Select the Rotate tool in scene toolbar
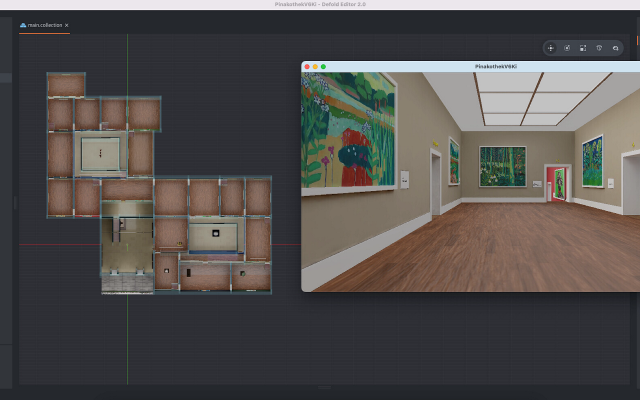The width and height of the screenshot is (640, 400). tap(567, 48)
